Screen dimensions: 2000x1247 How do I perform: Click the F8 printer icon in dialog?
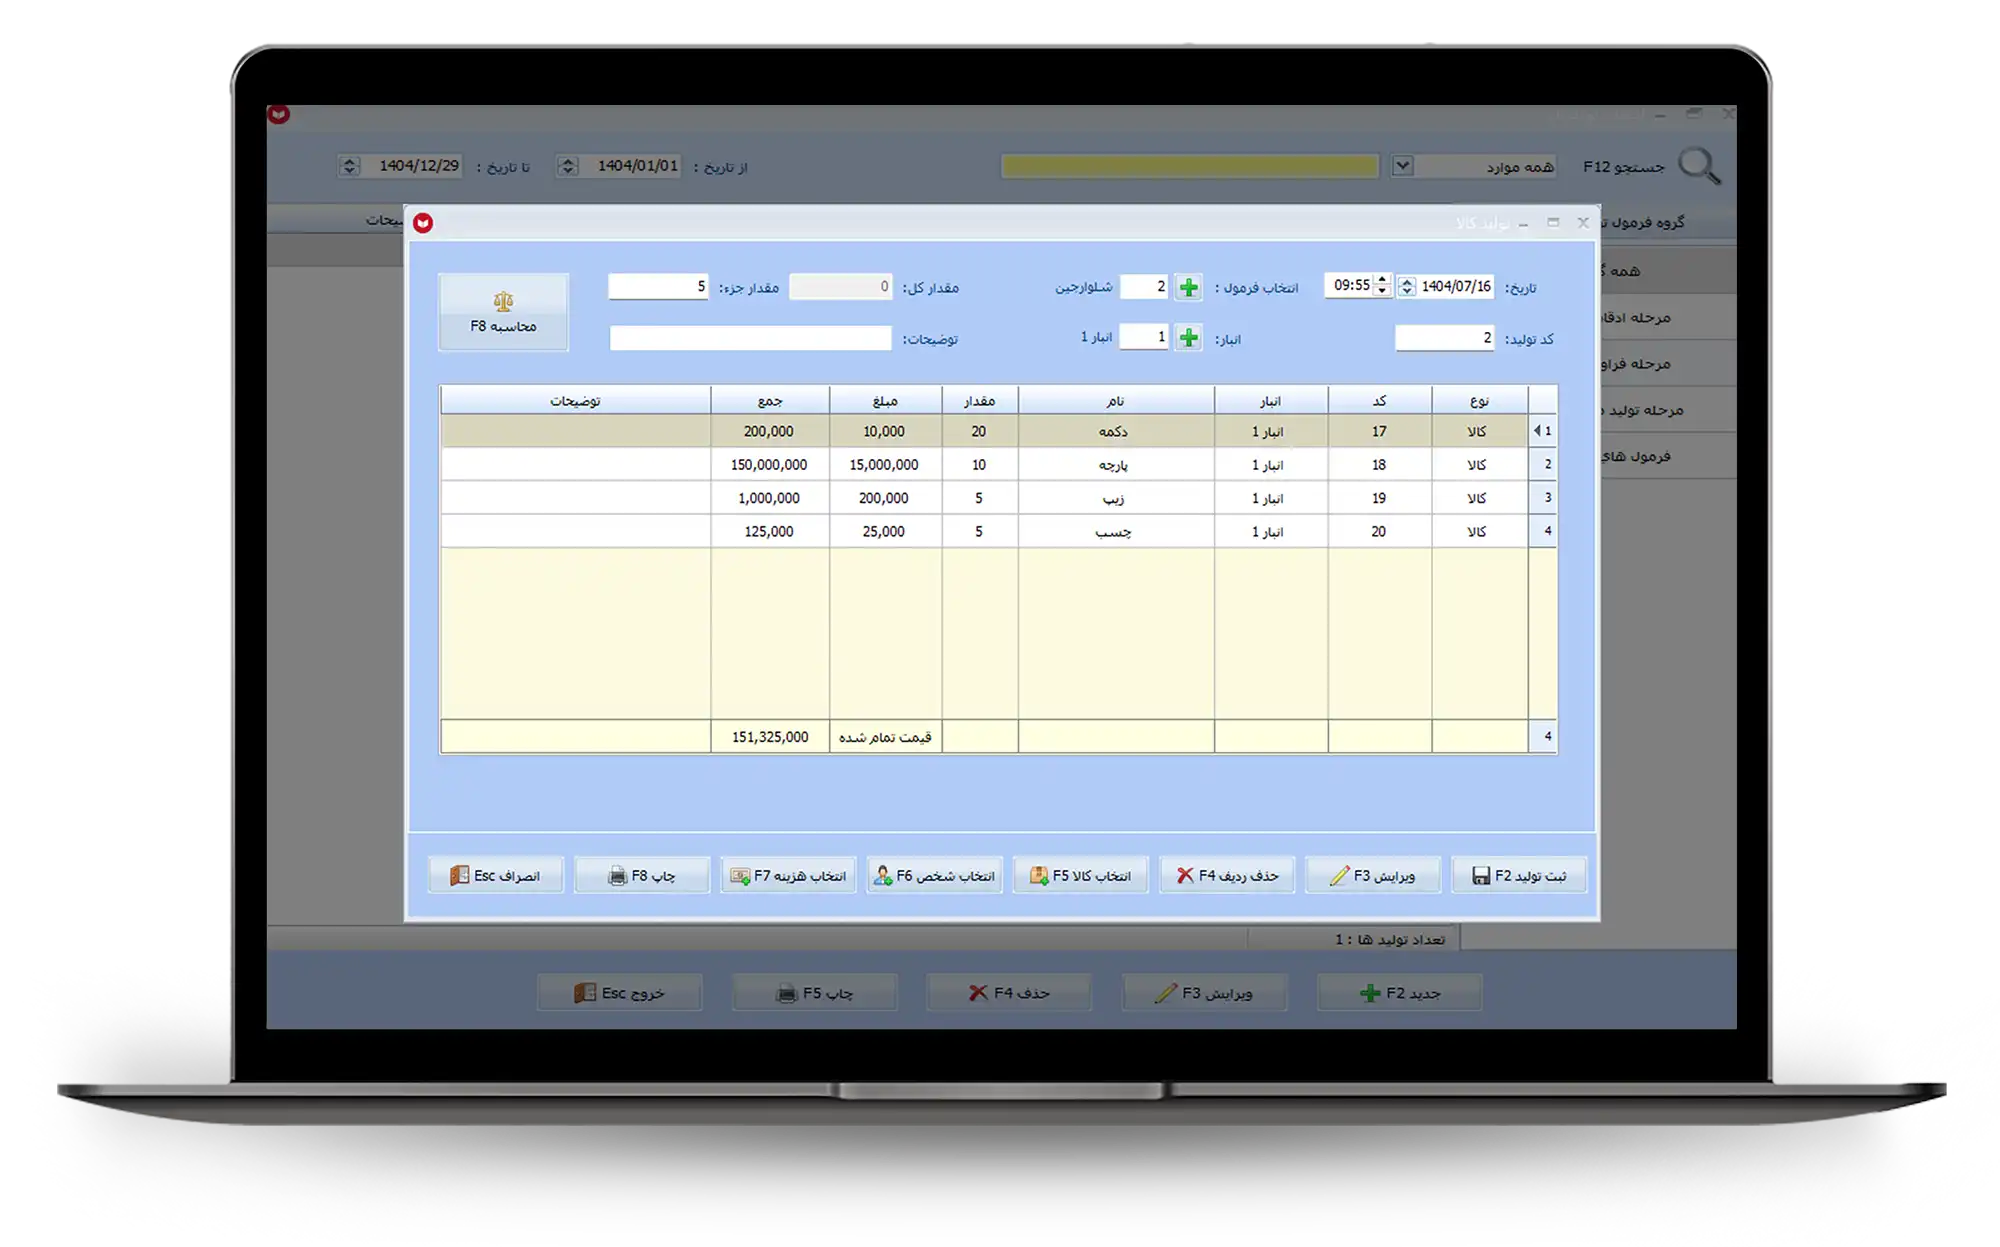(x=617, y=876)
